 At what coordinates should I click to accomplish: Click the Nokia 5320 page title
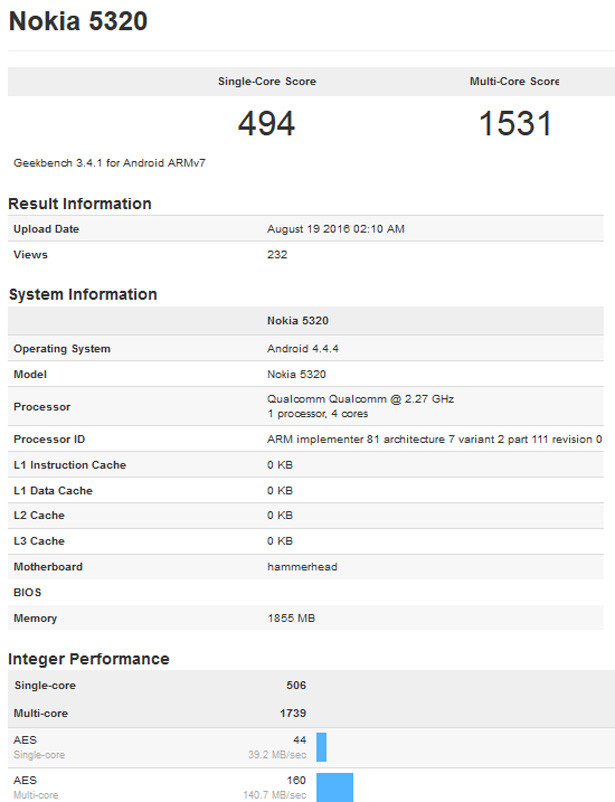(x=78, y=21)
